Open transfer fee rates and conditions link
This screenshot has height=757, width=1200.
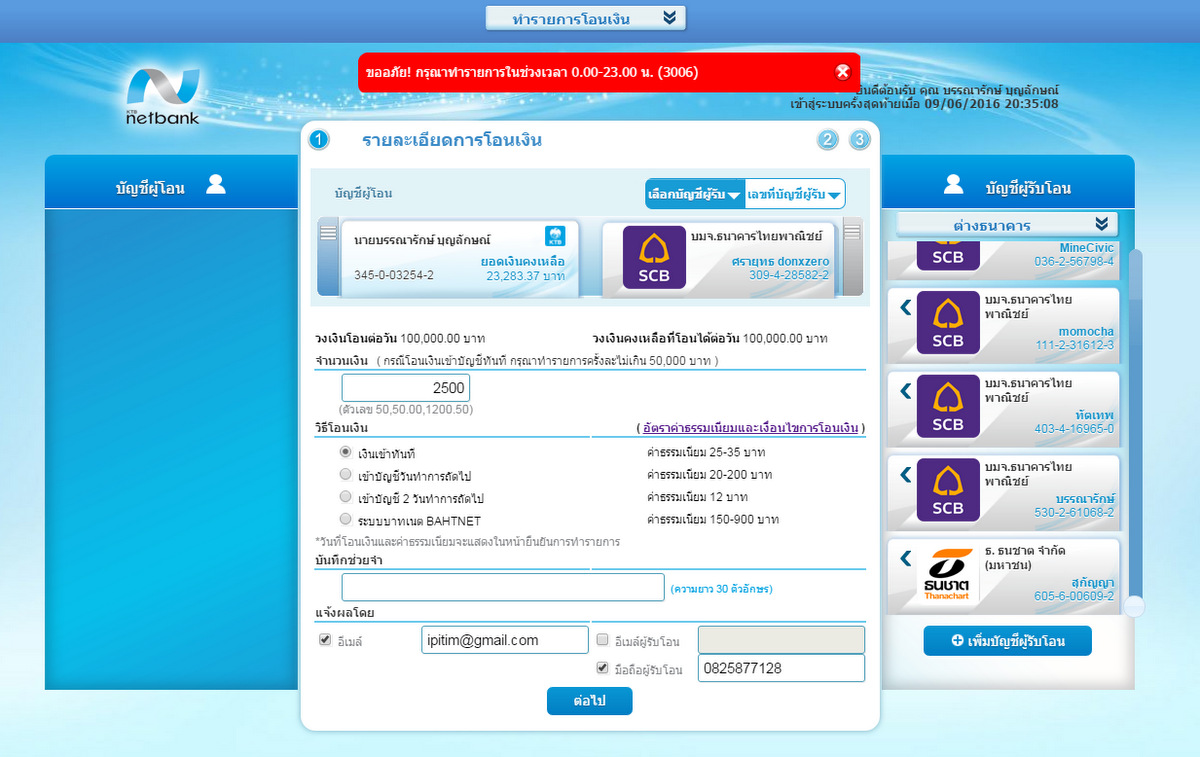click(x=750, y=428)
